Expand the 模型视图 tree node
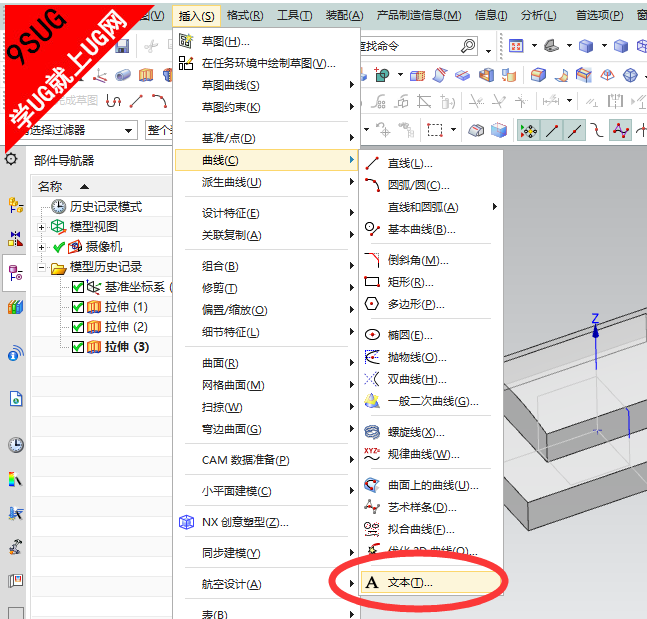The image size is (647, 619). click(x=41, y=227)
